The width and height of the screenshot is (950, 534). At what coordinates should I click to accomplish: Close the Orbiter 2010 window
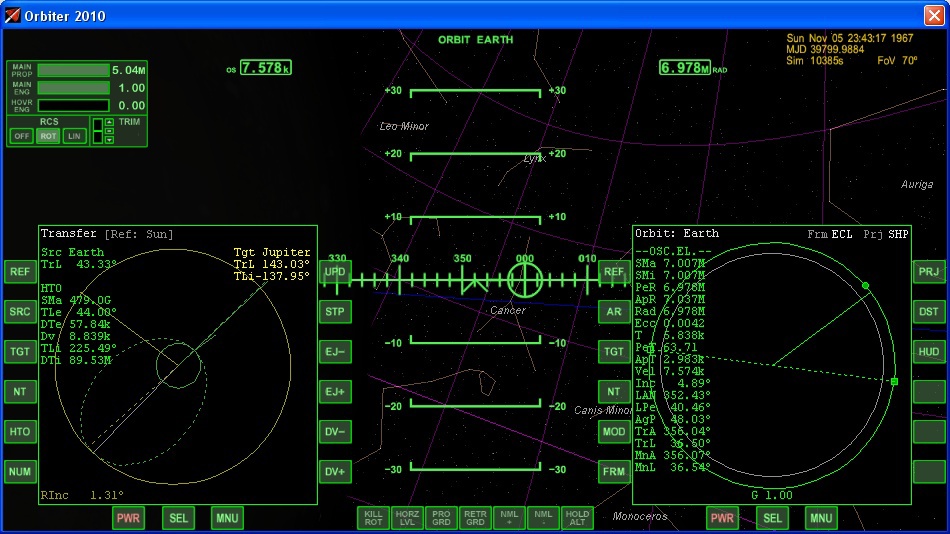934,15
